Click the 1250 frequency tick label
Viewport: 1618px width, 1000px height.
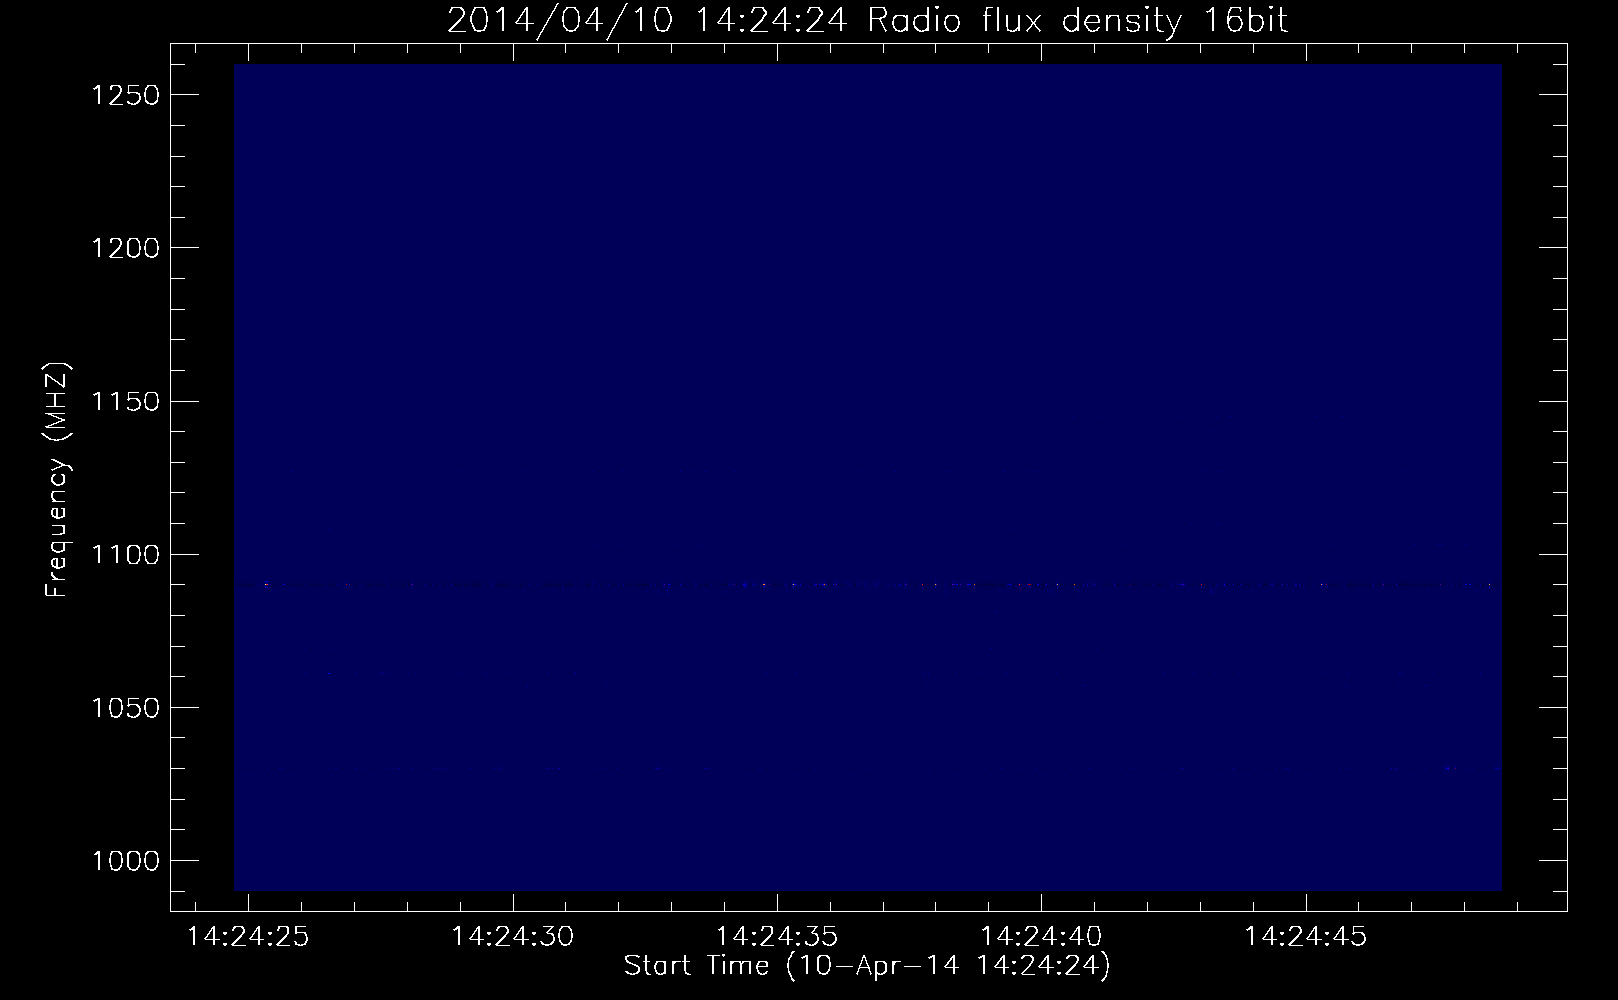pyautogui.click(x=125, y=95)
